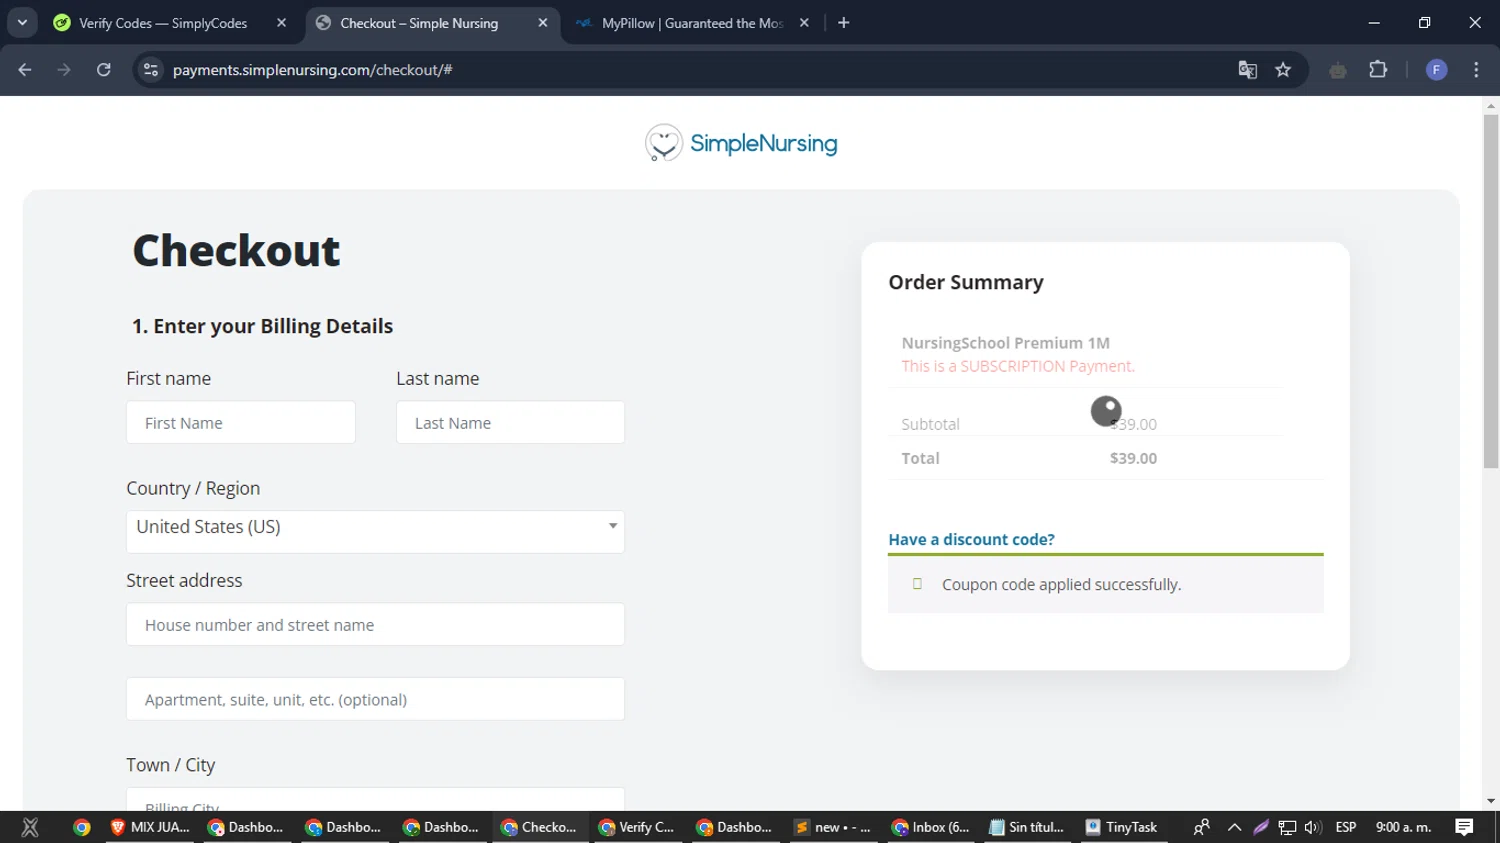1500x843 pixels.
Task: Click the browser forward arrow
Action: pos(64,70)
